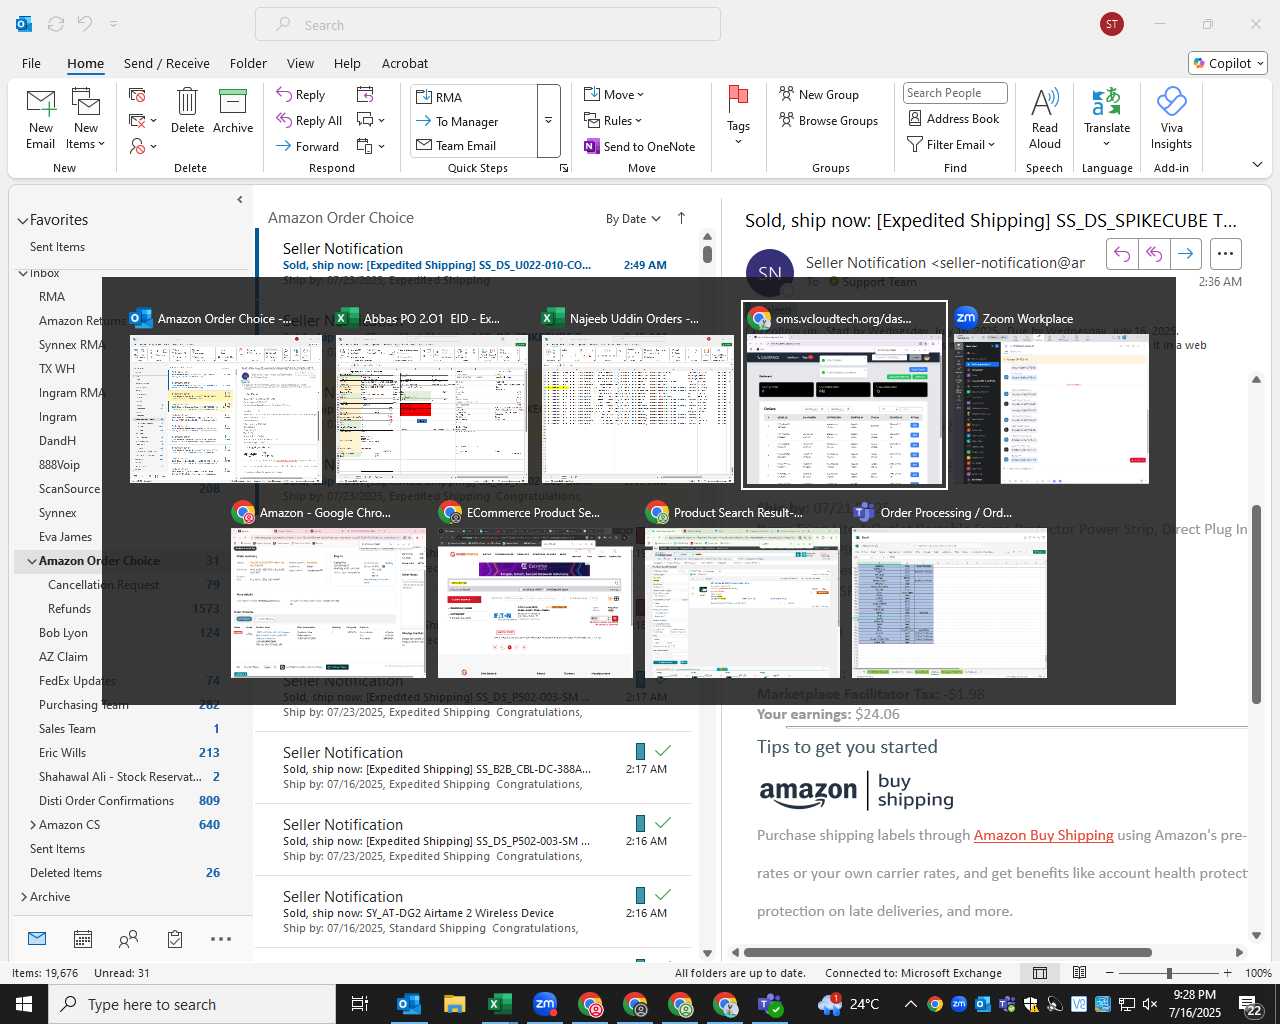Select the oms.vcloudtech.org window thumbnail
The width and height of the screenshot is (1280, 1024).
point(844,395)
